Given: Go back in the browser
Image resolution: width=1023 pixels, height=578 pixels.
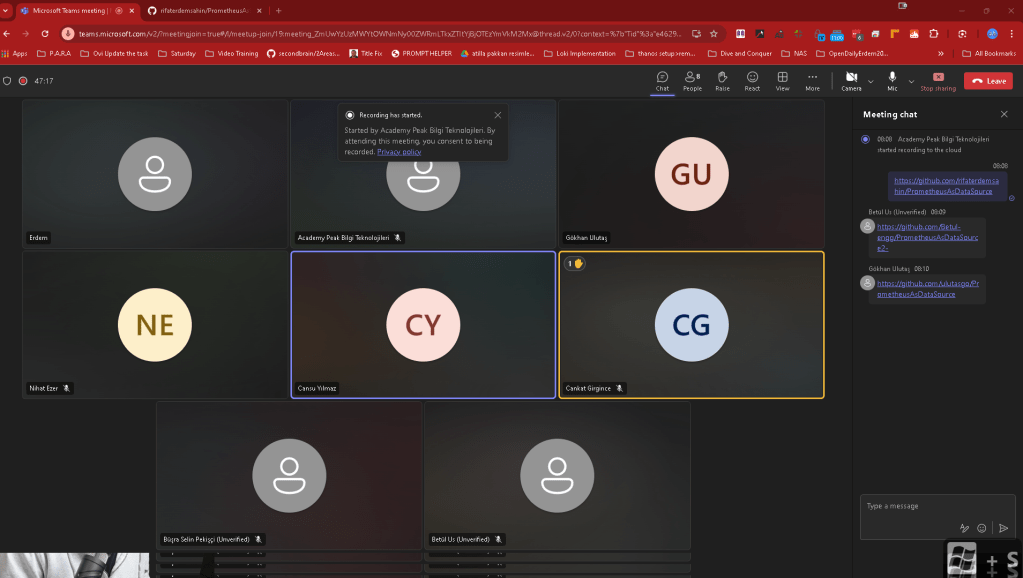Looking at the screenshot, I should click(7, 34).
